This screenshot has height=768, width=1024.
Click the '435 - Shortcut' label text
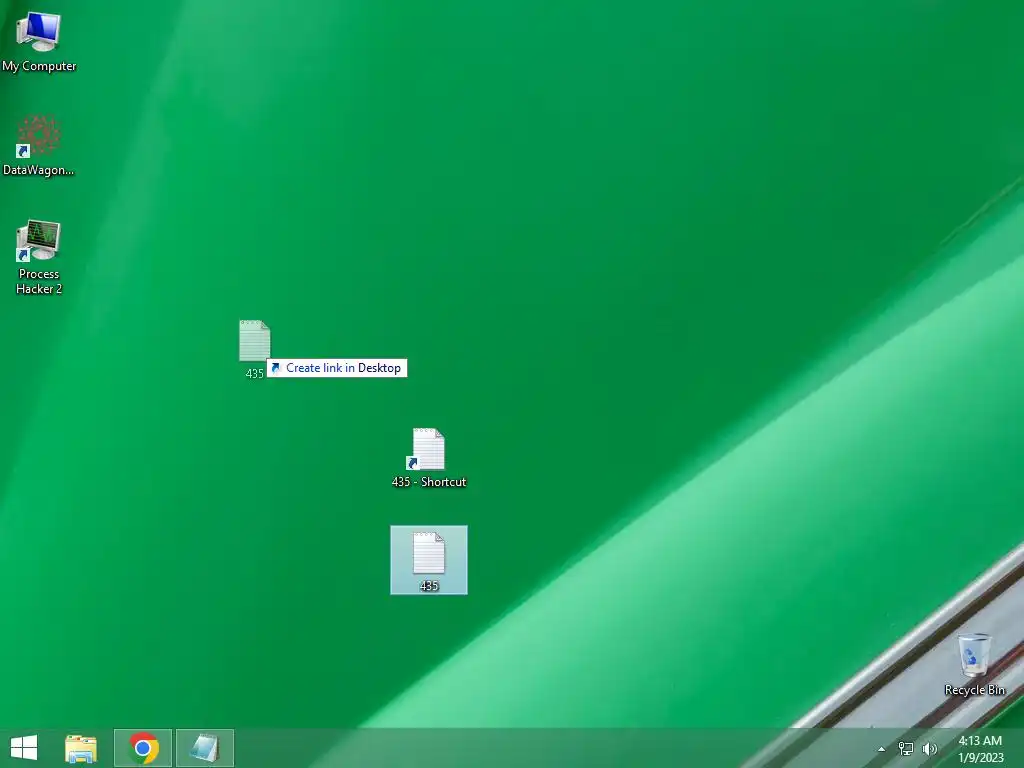(x=429, y=482)
